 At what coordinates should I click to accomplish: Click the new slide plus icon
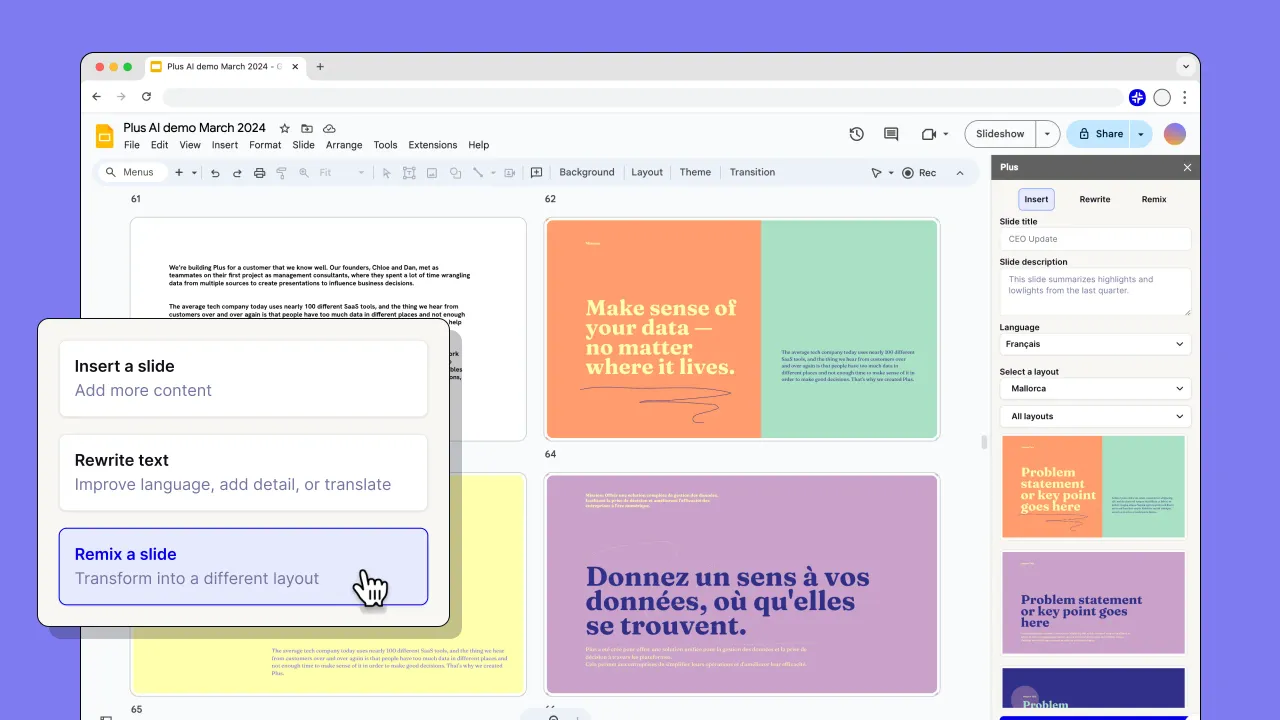pyautogui.click(x=179, y=172)
